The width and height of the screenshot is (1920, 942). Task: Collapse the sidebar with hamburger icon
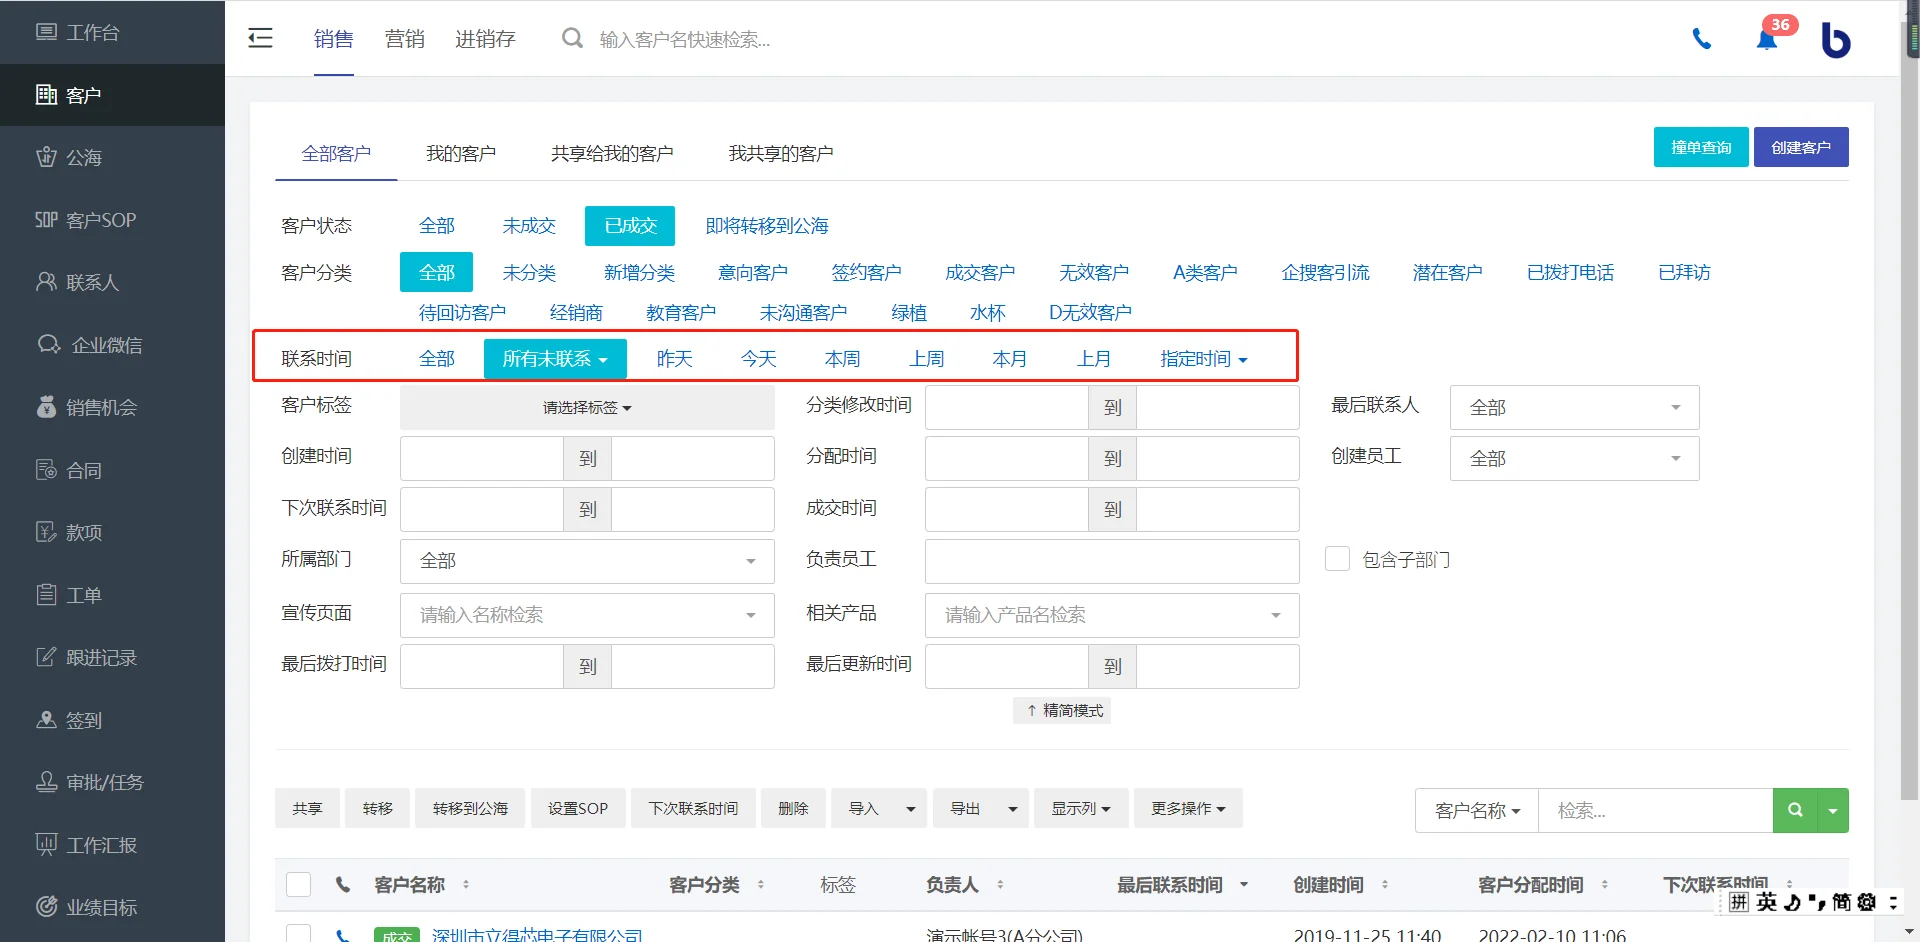coord(260,38)
